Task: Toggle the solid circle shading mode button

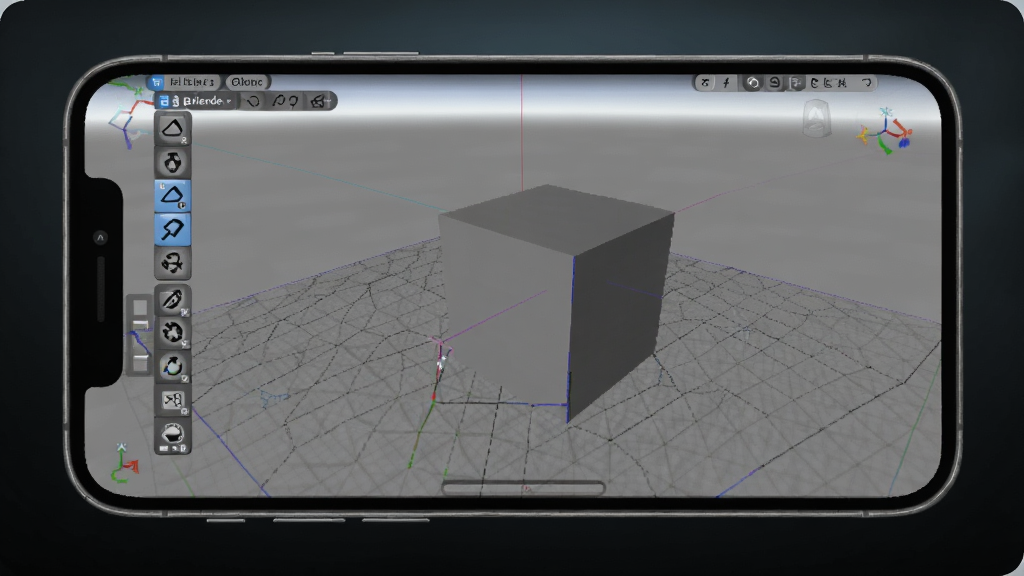Action: [x=752, y=83]
